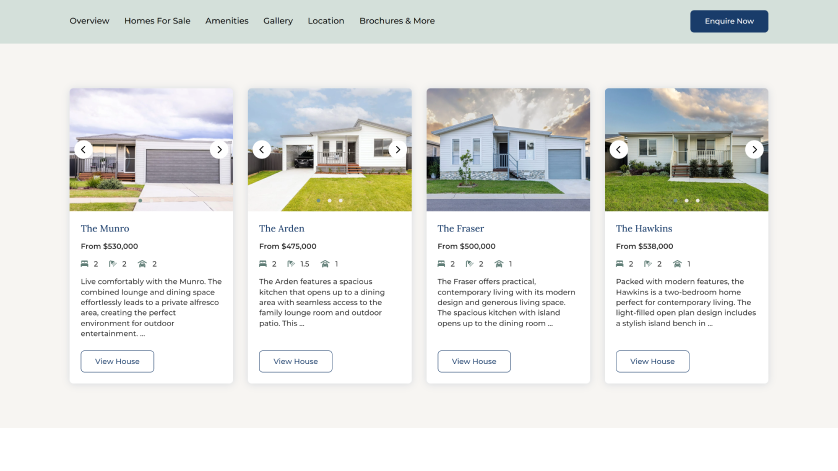The height and width of the screenshot is (471, 838).
Task: Click The Fraser house photo
Action: tap(508, 150)
